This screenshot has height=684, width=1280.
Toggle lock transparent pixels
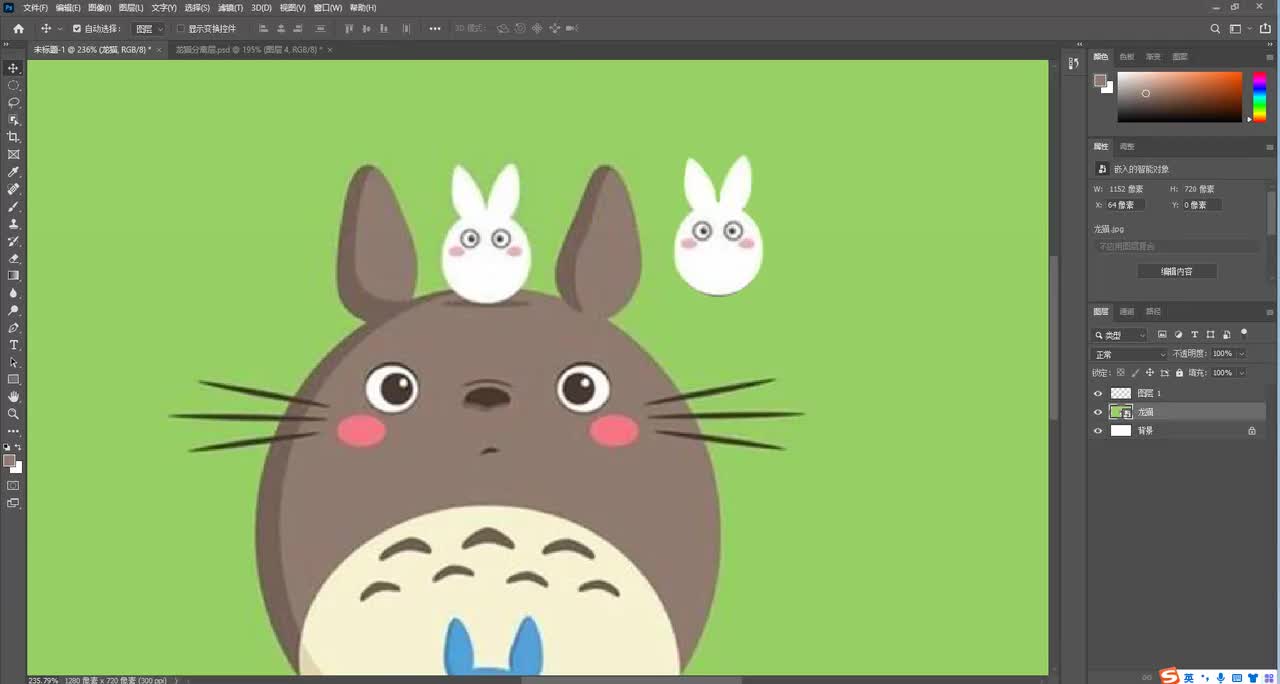1120,372
